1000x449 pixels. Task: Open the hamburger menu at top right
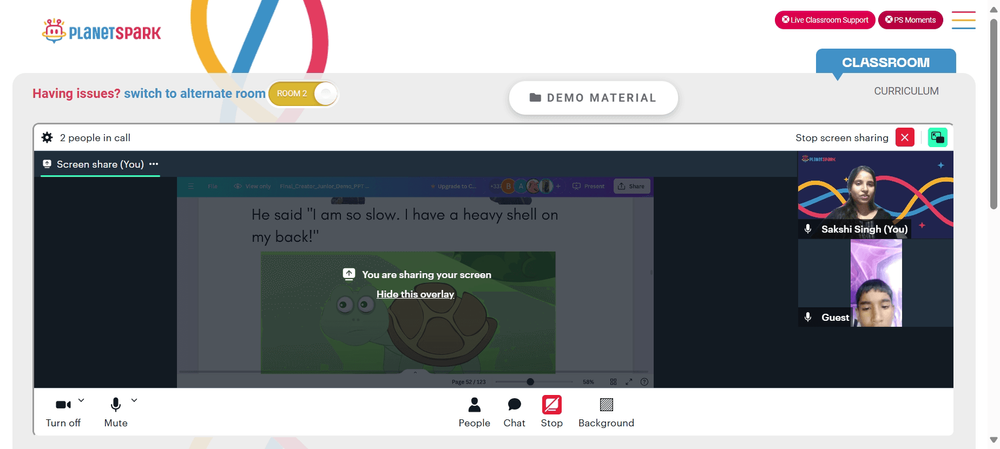963,20
